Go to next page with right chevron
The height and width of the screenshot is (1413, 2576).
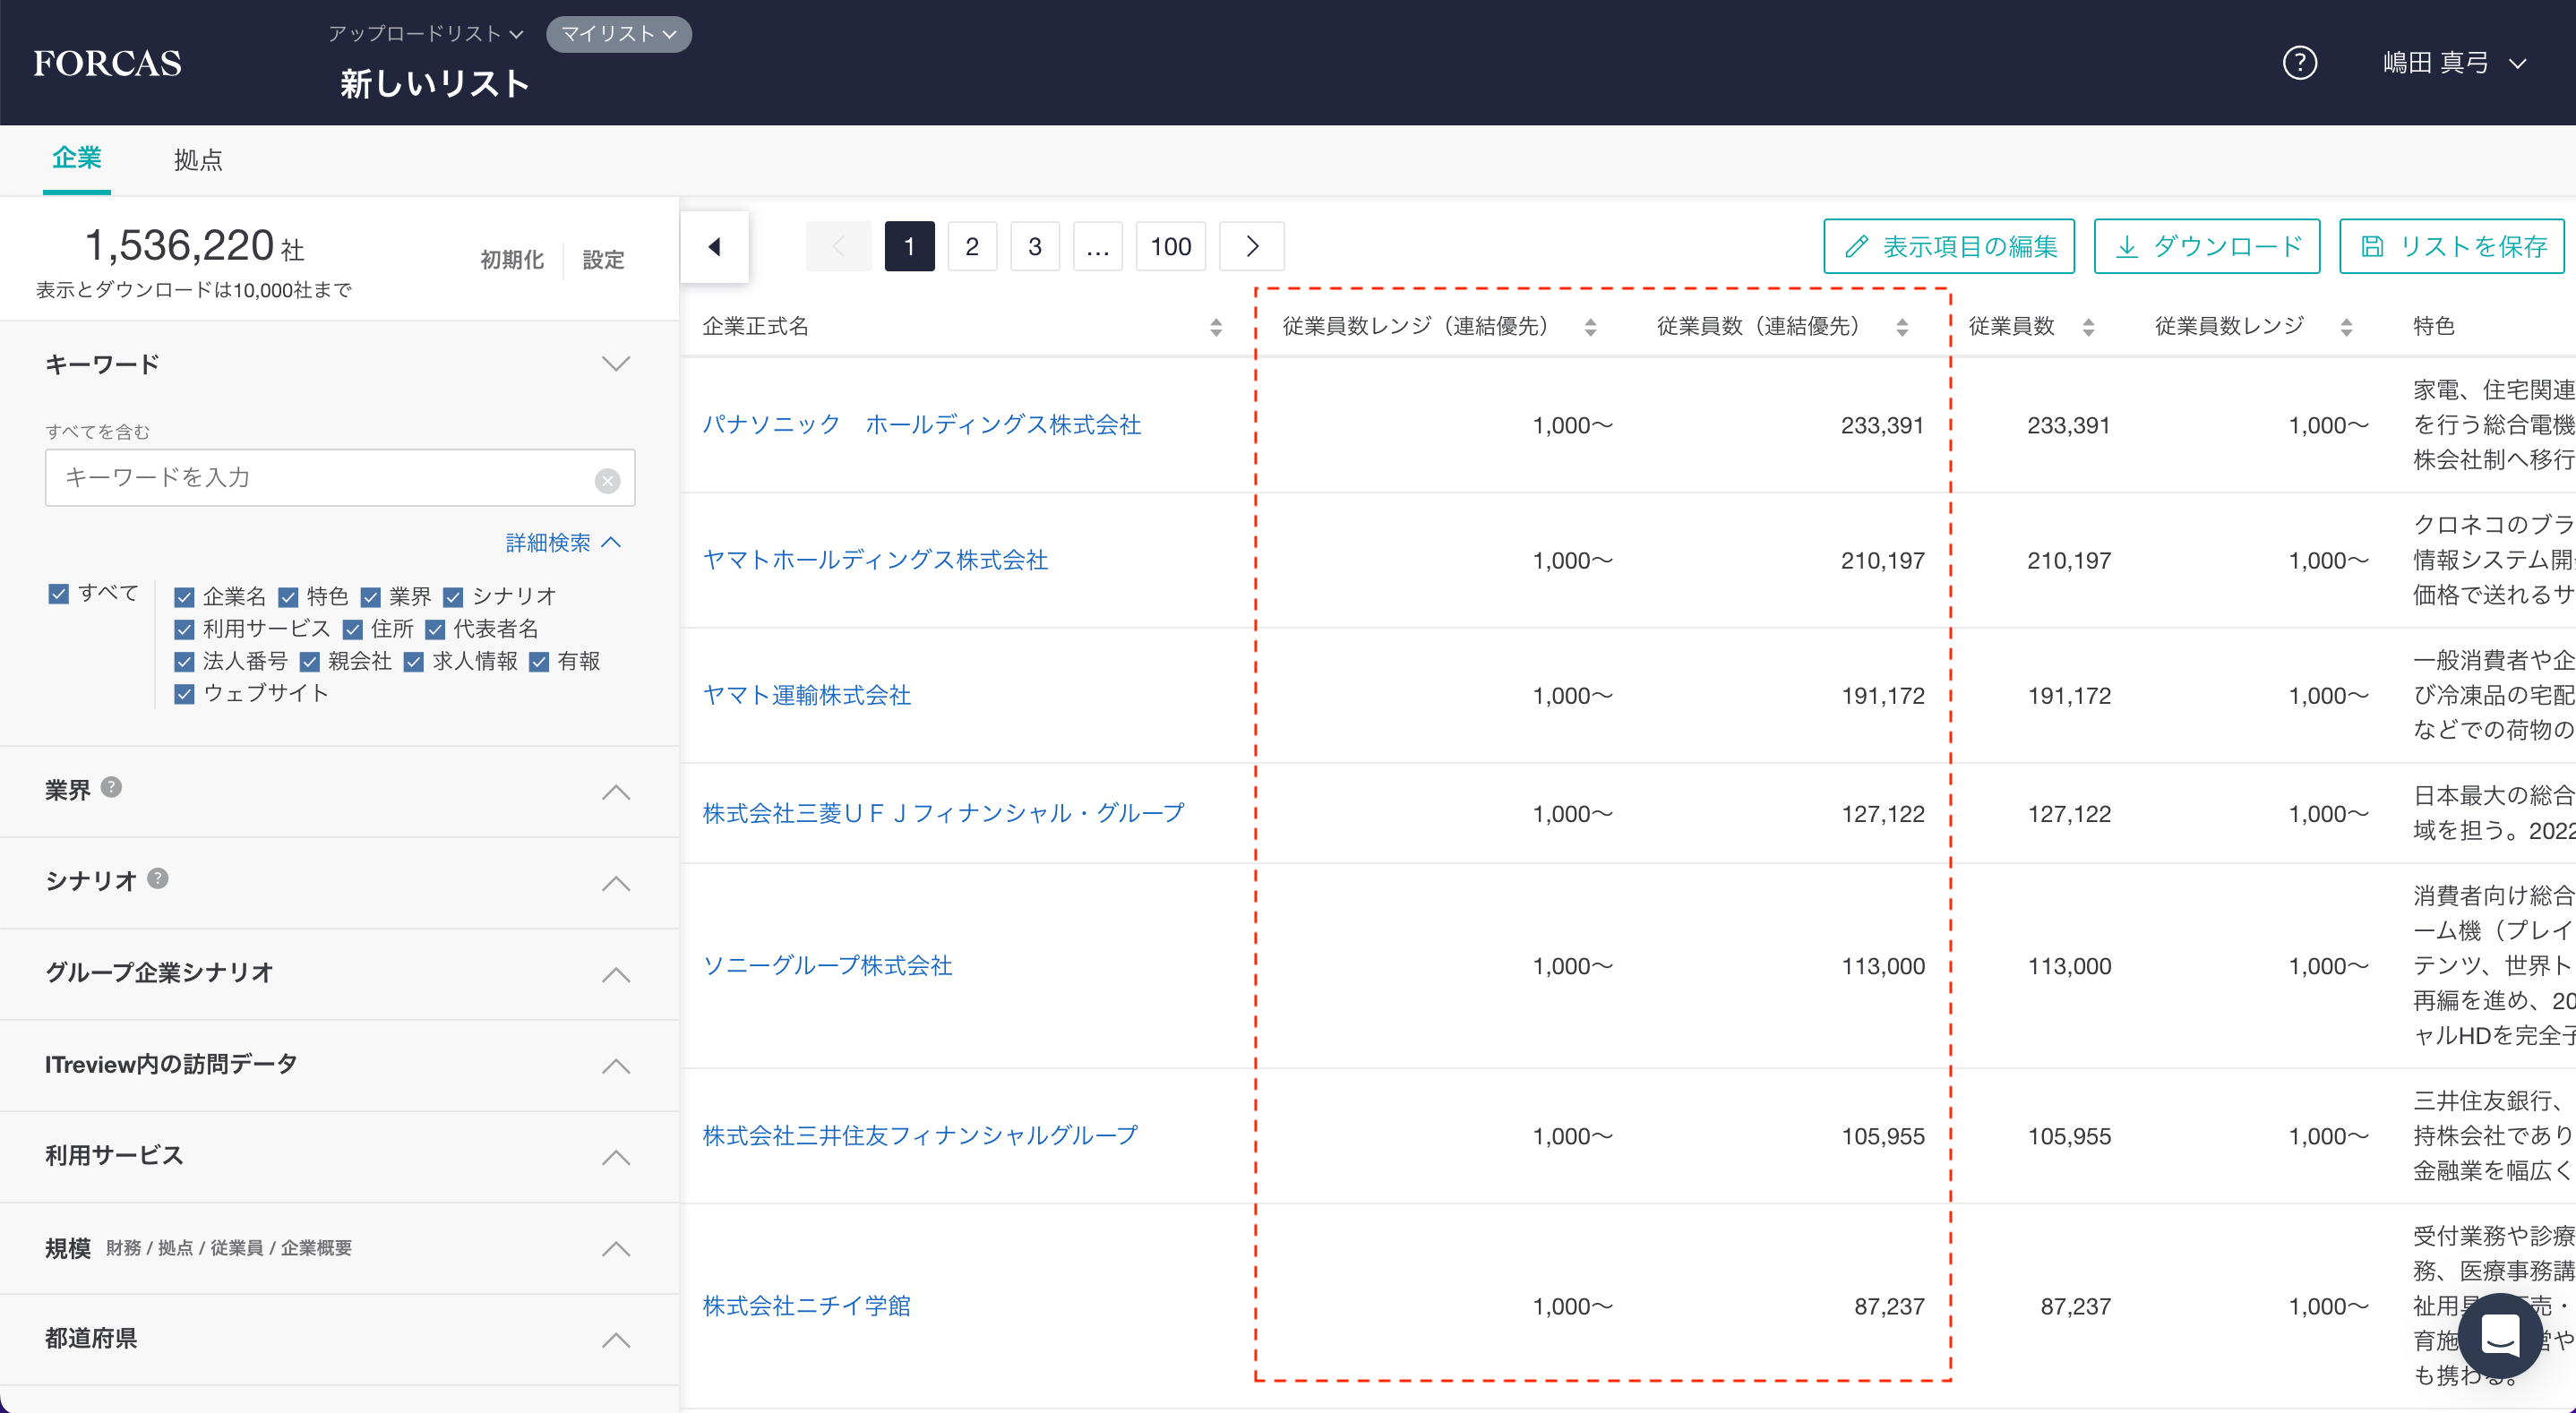click(x=1251, y=246)
